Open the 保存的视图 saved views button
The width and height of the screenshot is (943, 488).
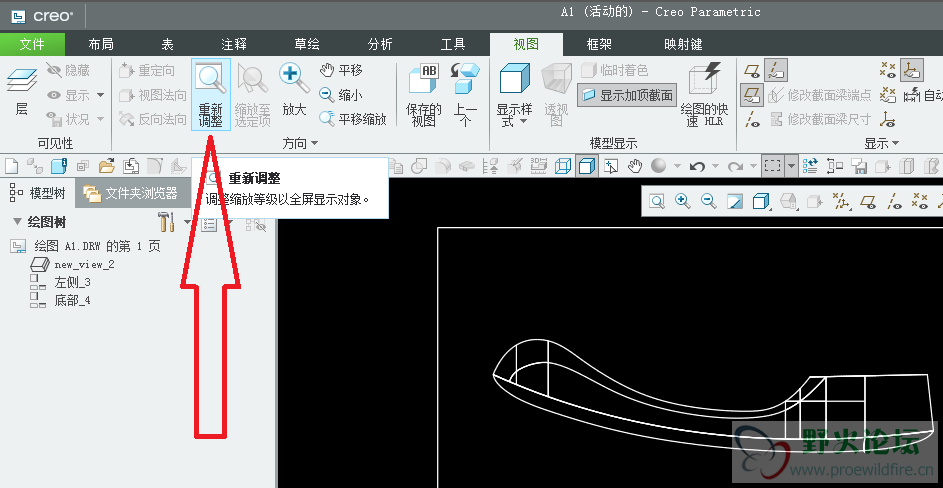click(423, 94)
